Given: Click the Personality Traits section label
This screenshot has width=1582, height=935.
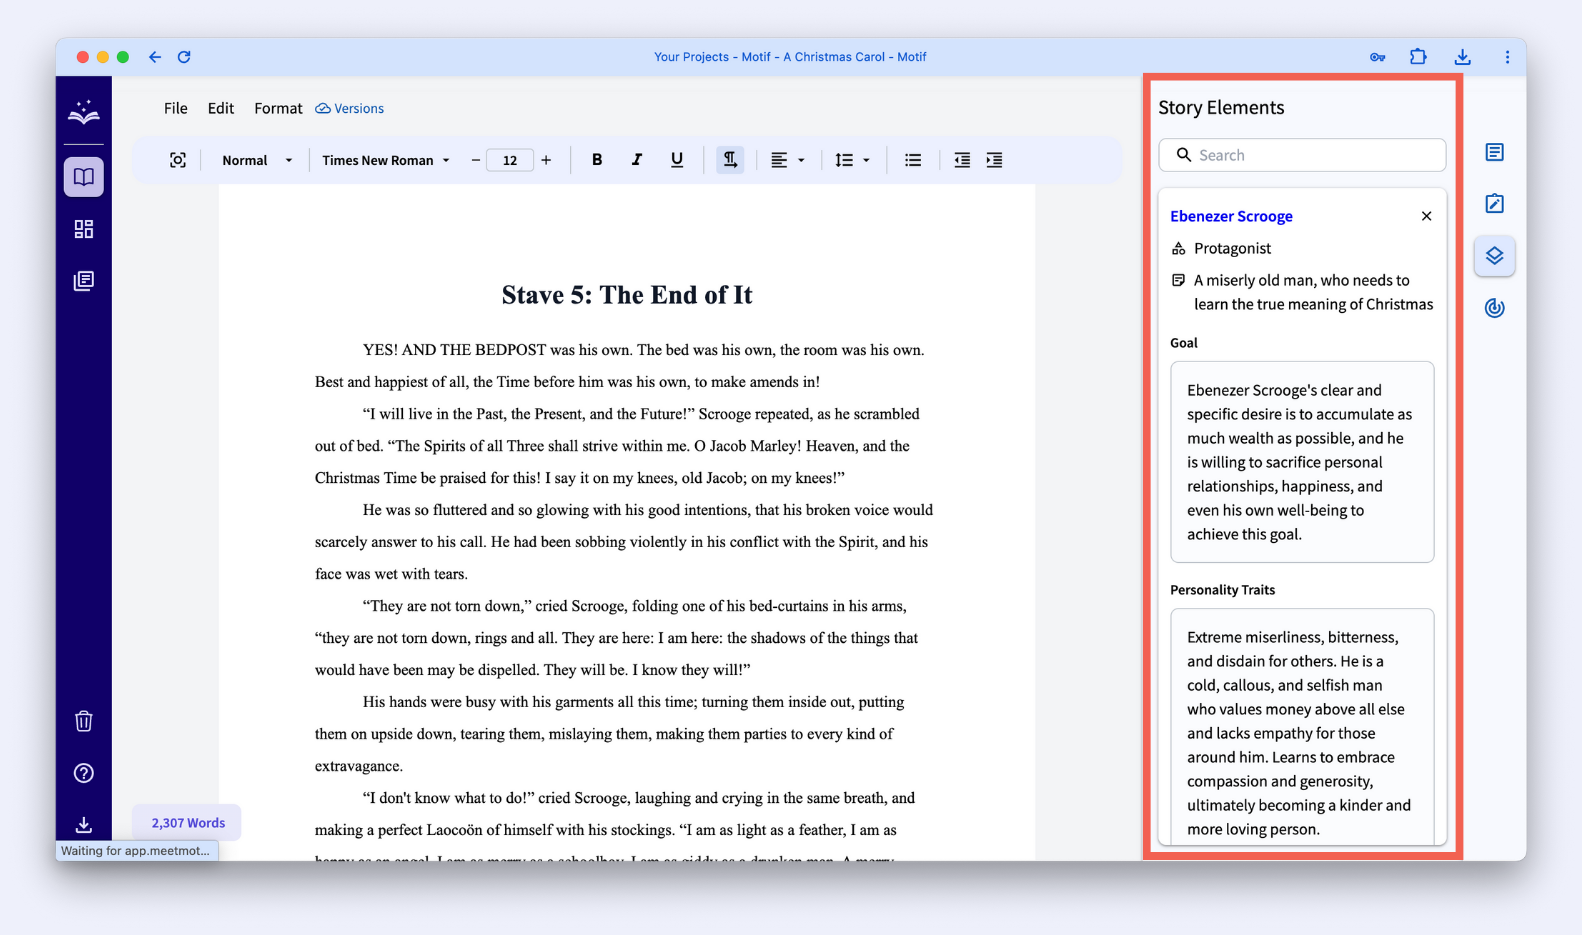Looking at the screenshot, I should (1223, 590).
